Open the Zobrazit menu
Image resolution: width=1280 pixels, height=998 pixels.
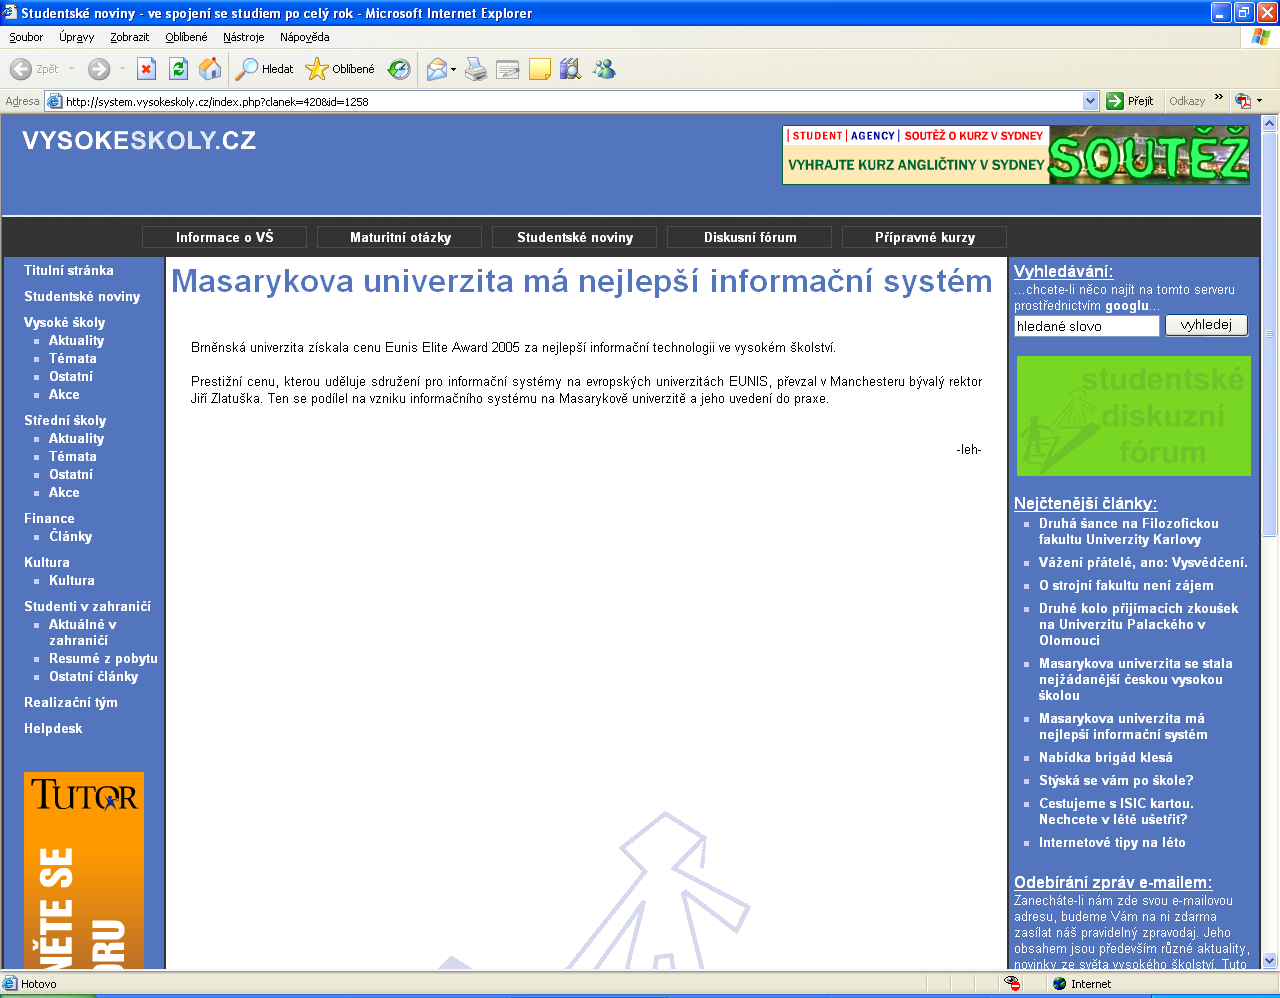pos(129,37)
